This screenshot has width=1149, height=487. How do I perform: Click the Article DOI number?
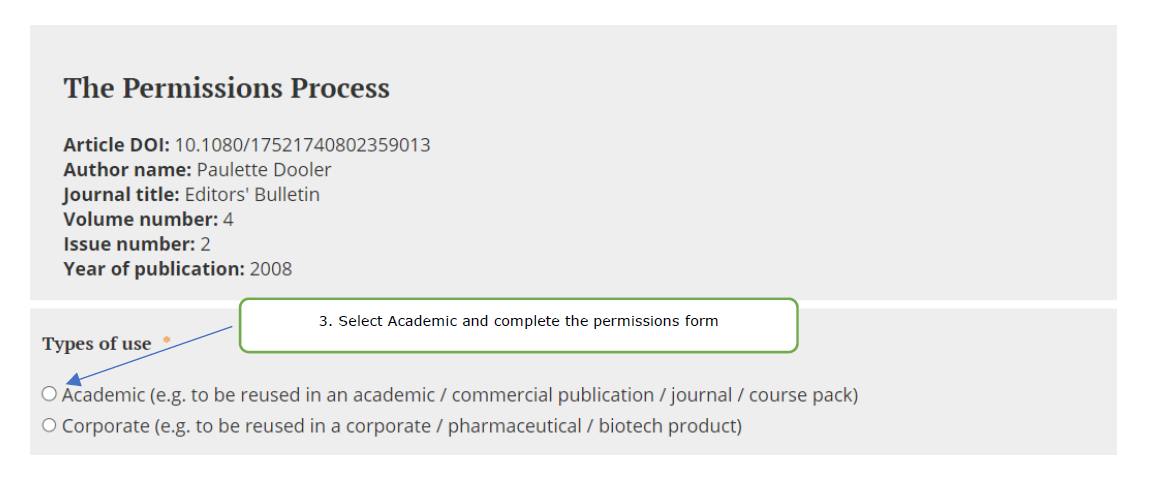302,145
